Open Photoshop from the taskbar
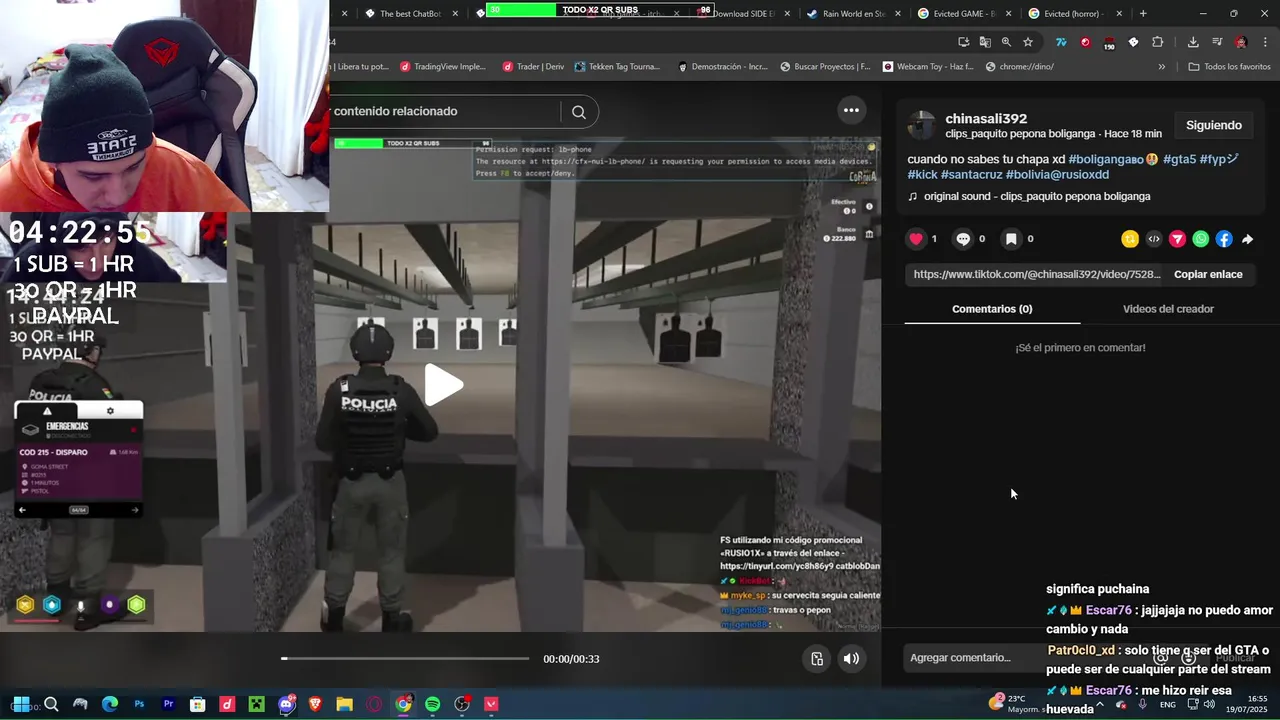This screenshot has height=720, width=1280. 139,704
